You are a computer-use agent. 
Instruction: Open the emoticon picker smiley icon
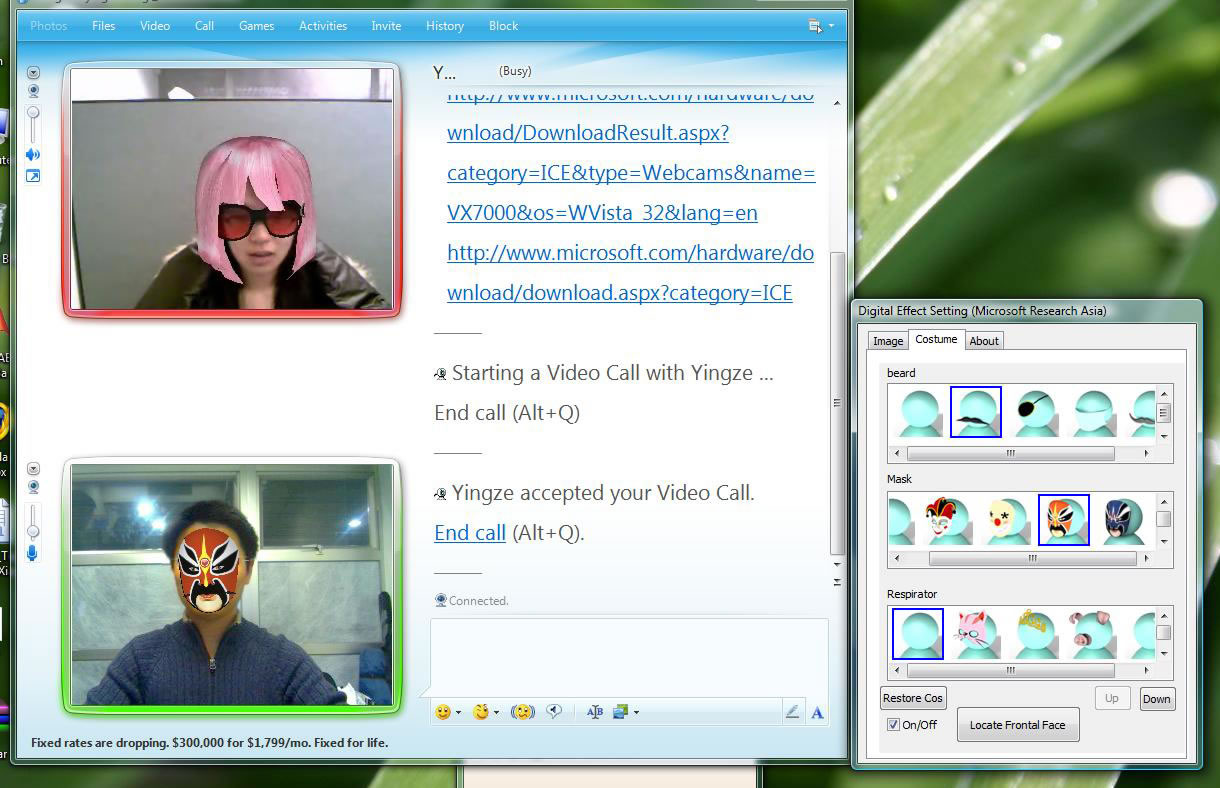(443, 712)
